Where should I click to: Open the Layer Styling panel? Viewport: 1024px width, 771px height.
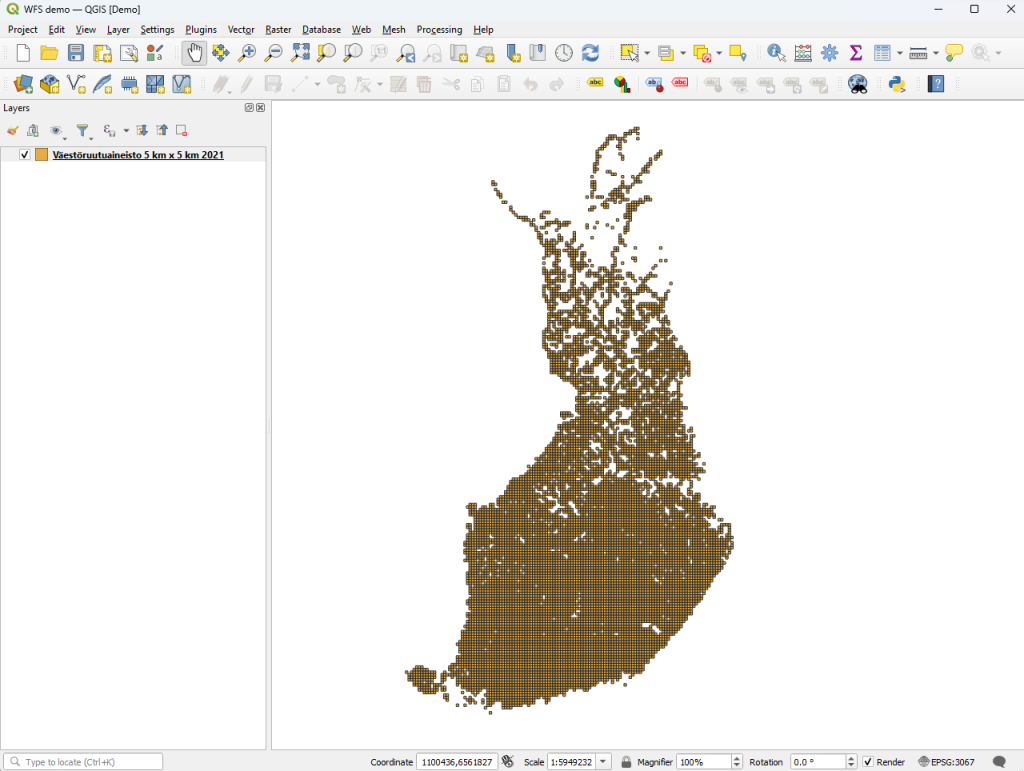pyautogui.click(x=13, y=131)
